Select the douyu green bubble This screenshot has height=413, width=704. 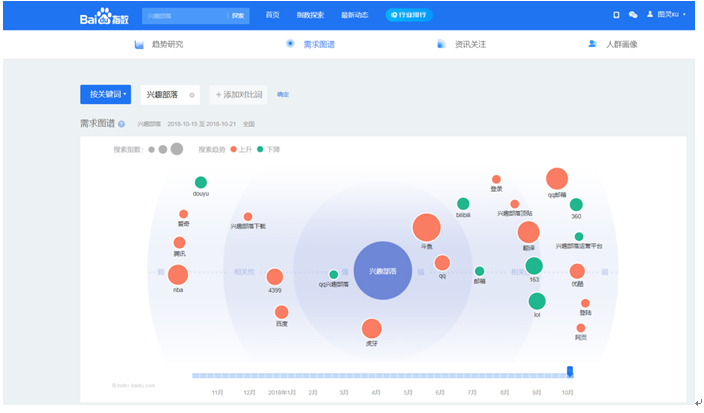pyautogui.click(x=201, y=182)
